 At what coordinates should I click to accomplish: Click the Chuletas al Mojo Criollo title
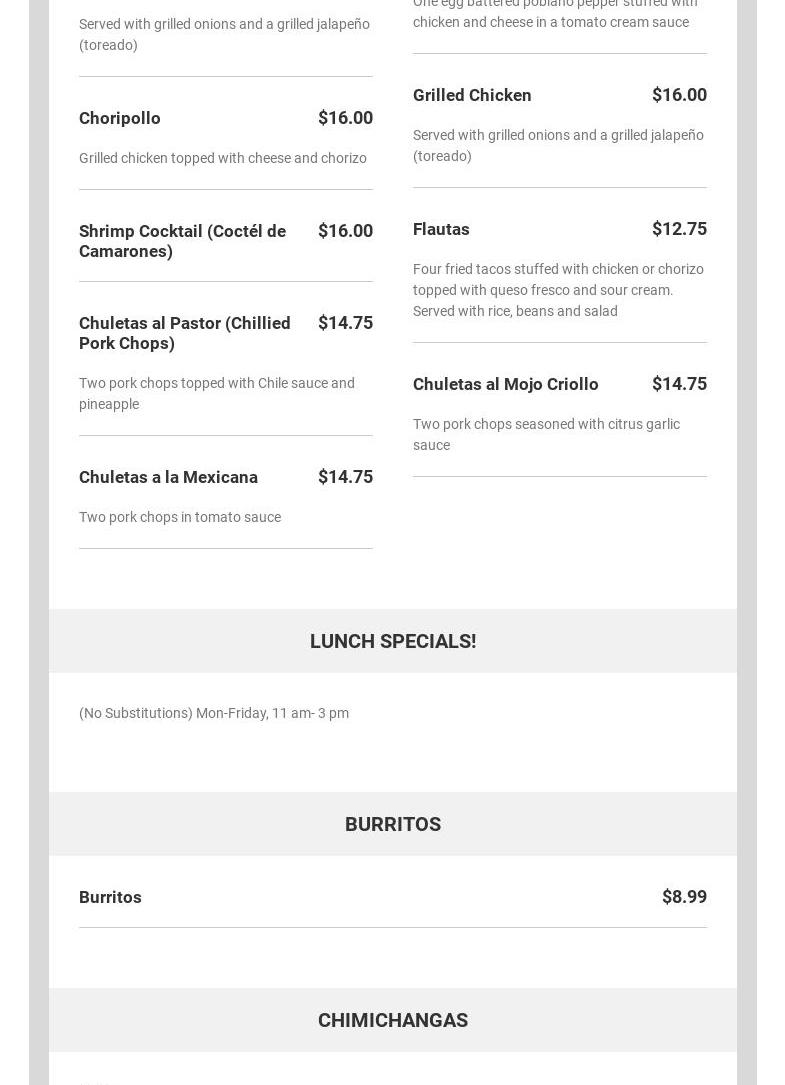[505, 384]
